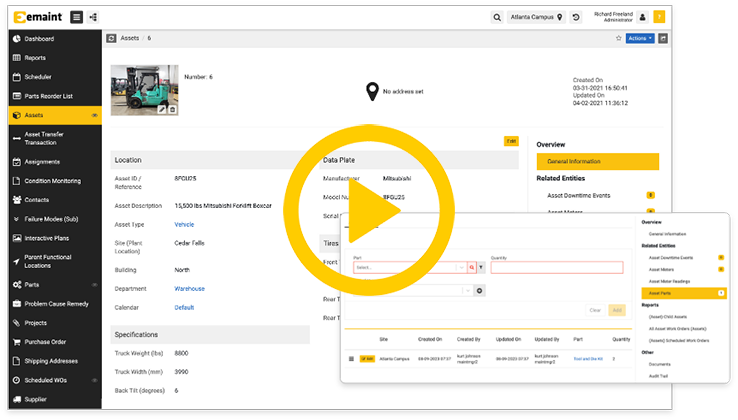Play the video with yellow play button
Viewport: 738px width, 420px height.
(369, 210)
